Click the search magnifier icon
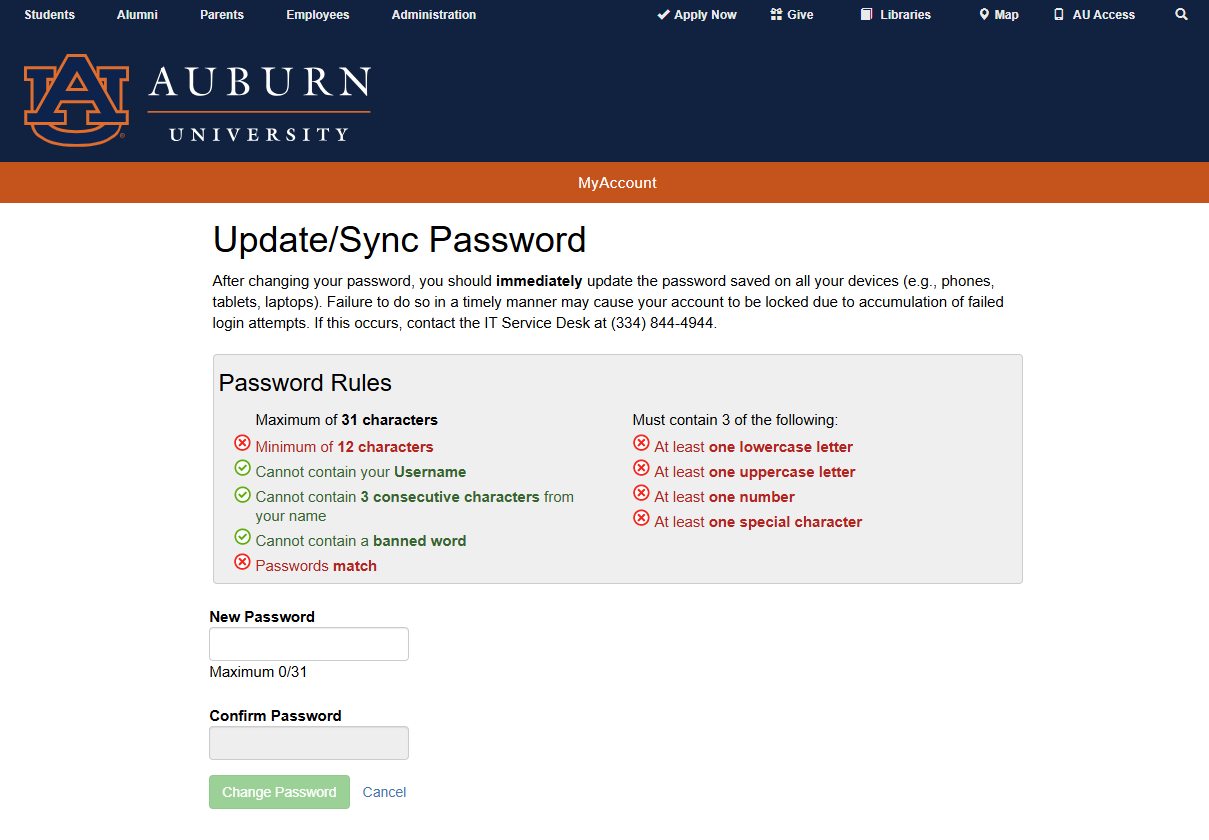The height and width of the screenshot is (840, 1209). [x=1181, y=14]
